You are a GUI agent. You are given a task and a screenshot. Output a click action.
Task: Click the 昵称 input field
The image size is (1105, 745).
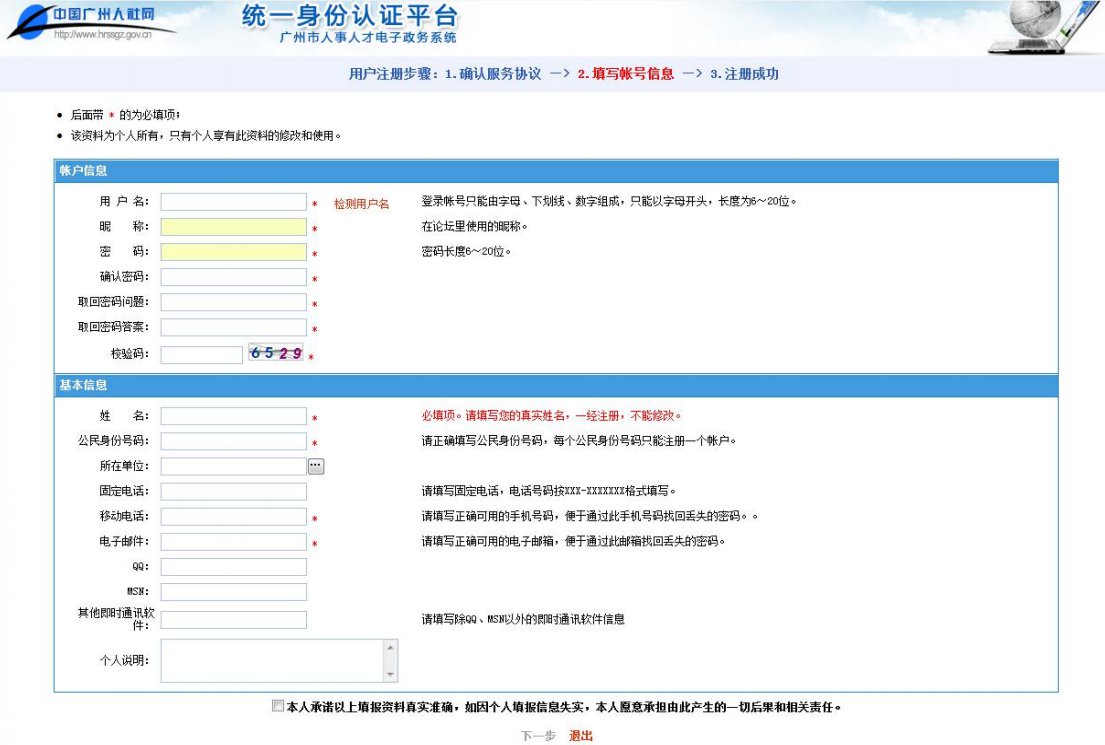pyautogui.click(x=233, y=227)
